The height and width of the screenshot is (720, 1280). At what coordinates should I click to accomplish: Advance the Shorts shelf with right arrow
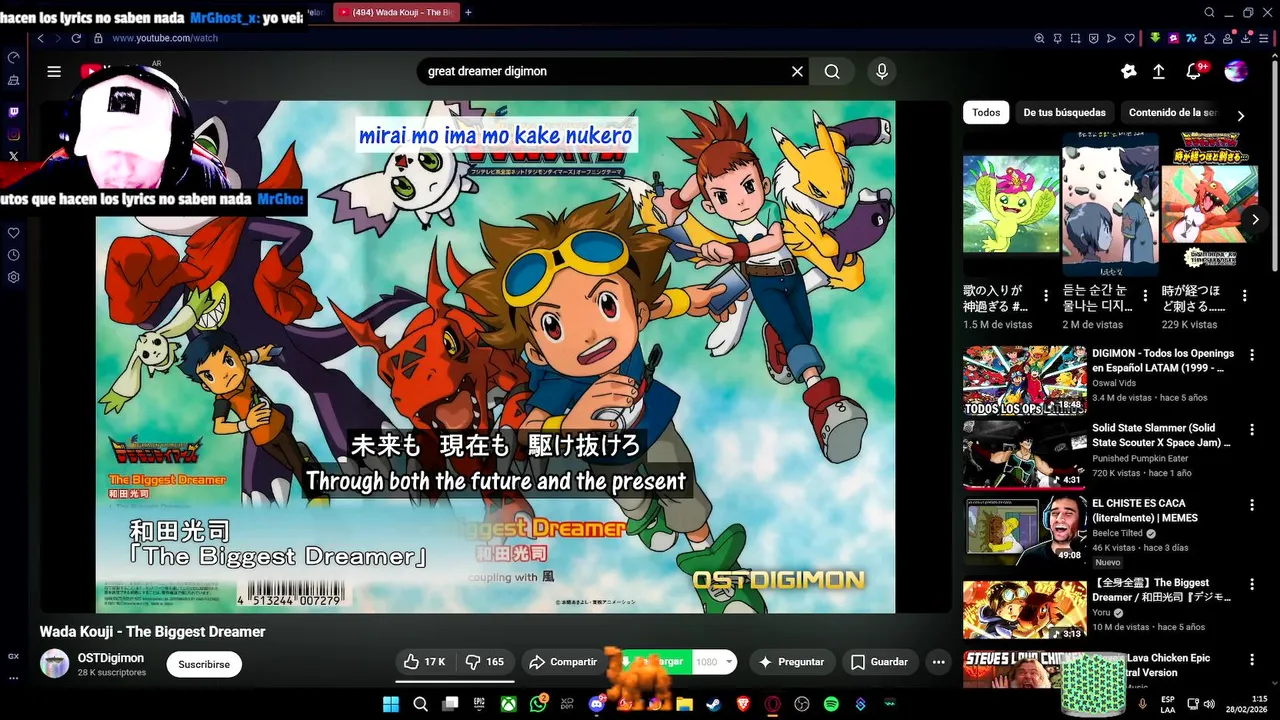pyautogui.click(x=1255, y=219)
